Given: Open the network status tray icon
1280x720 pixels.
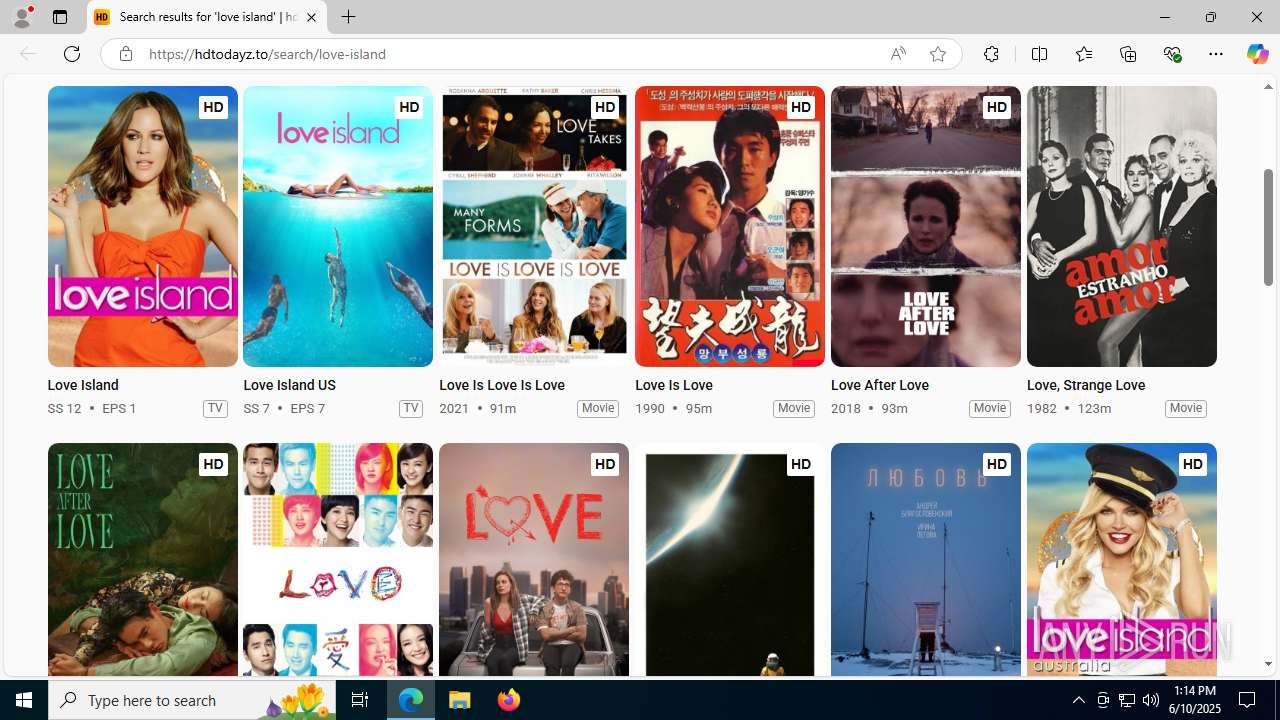Looking at the screenshot, I should [x=1127, y=700].
